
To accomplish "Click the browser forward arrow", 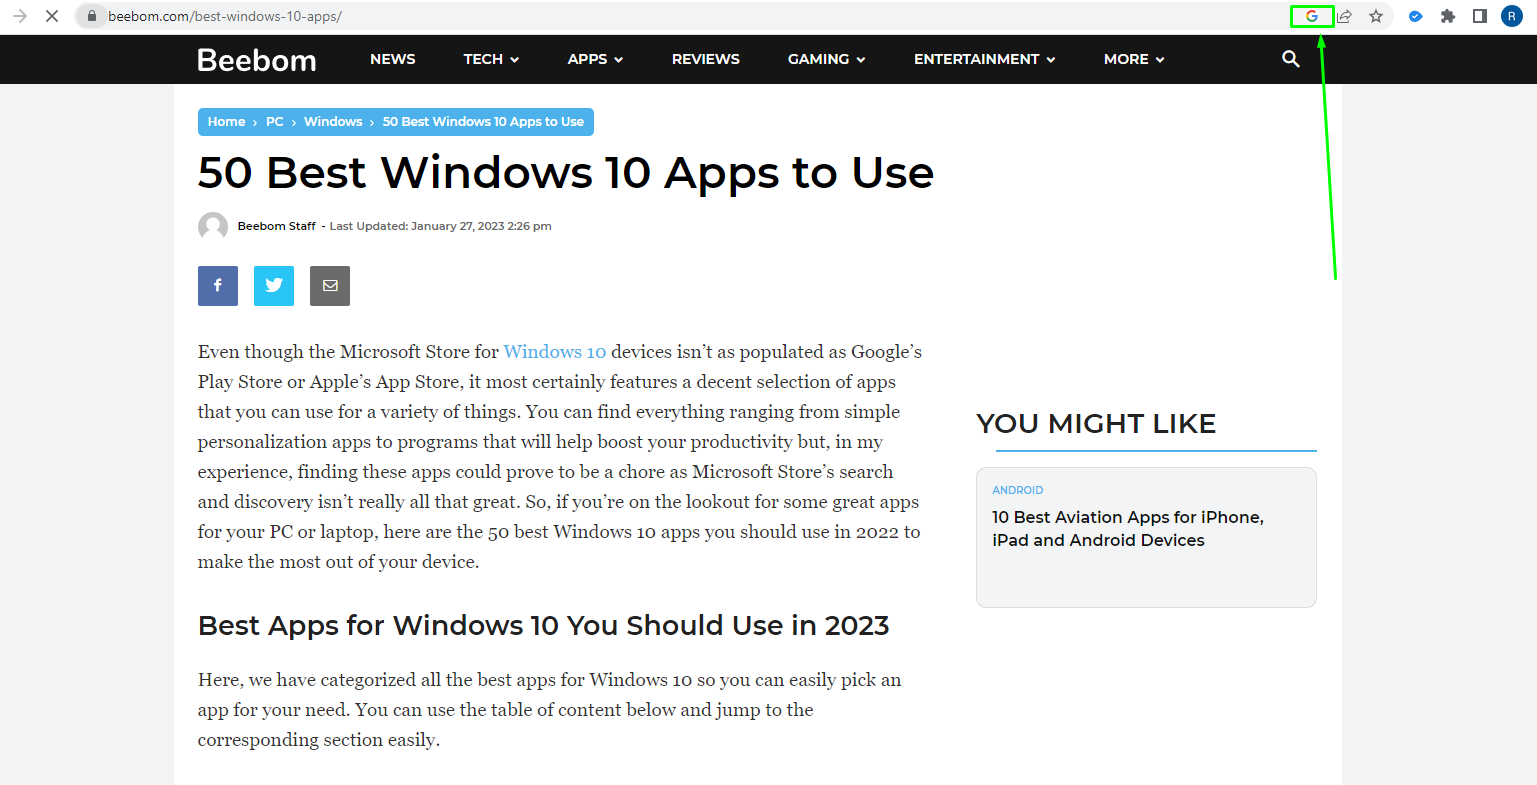I will point(20,16).
